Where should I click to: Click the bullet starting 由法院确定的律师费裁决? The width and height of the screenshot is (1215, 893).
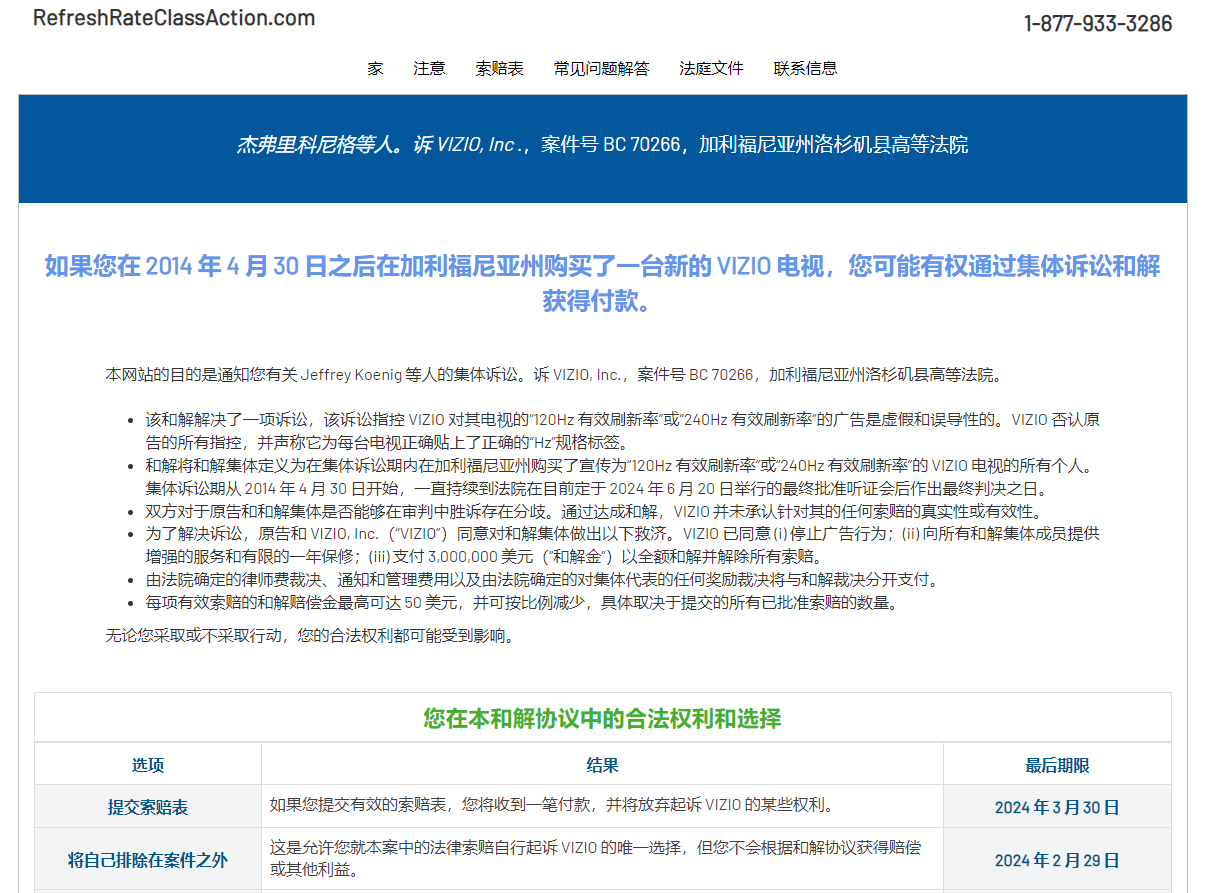tap(542, 579)
